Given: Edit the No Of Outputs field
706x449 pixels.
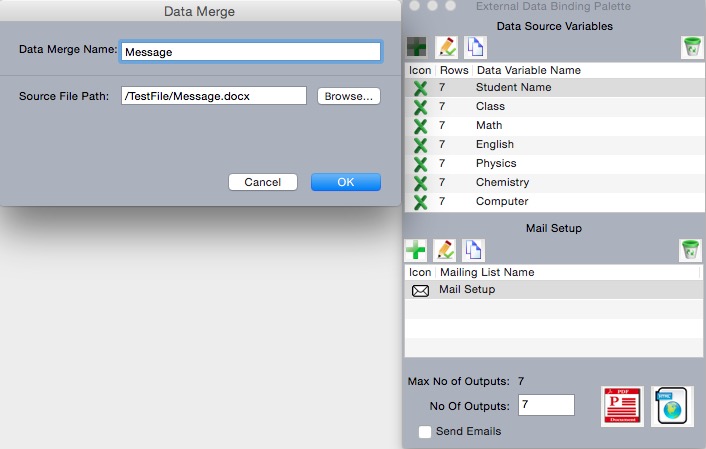Looking at the screenshot, I should point(546,405).
